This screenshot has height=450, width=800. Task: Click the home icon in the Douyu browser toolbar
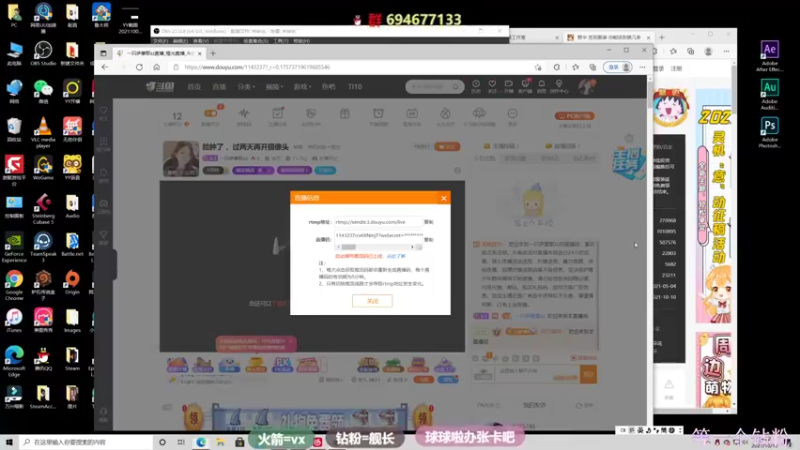click(157, 67)
